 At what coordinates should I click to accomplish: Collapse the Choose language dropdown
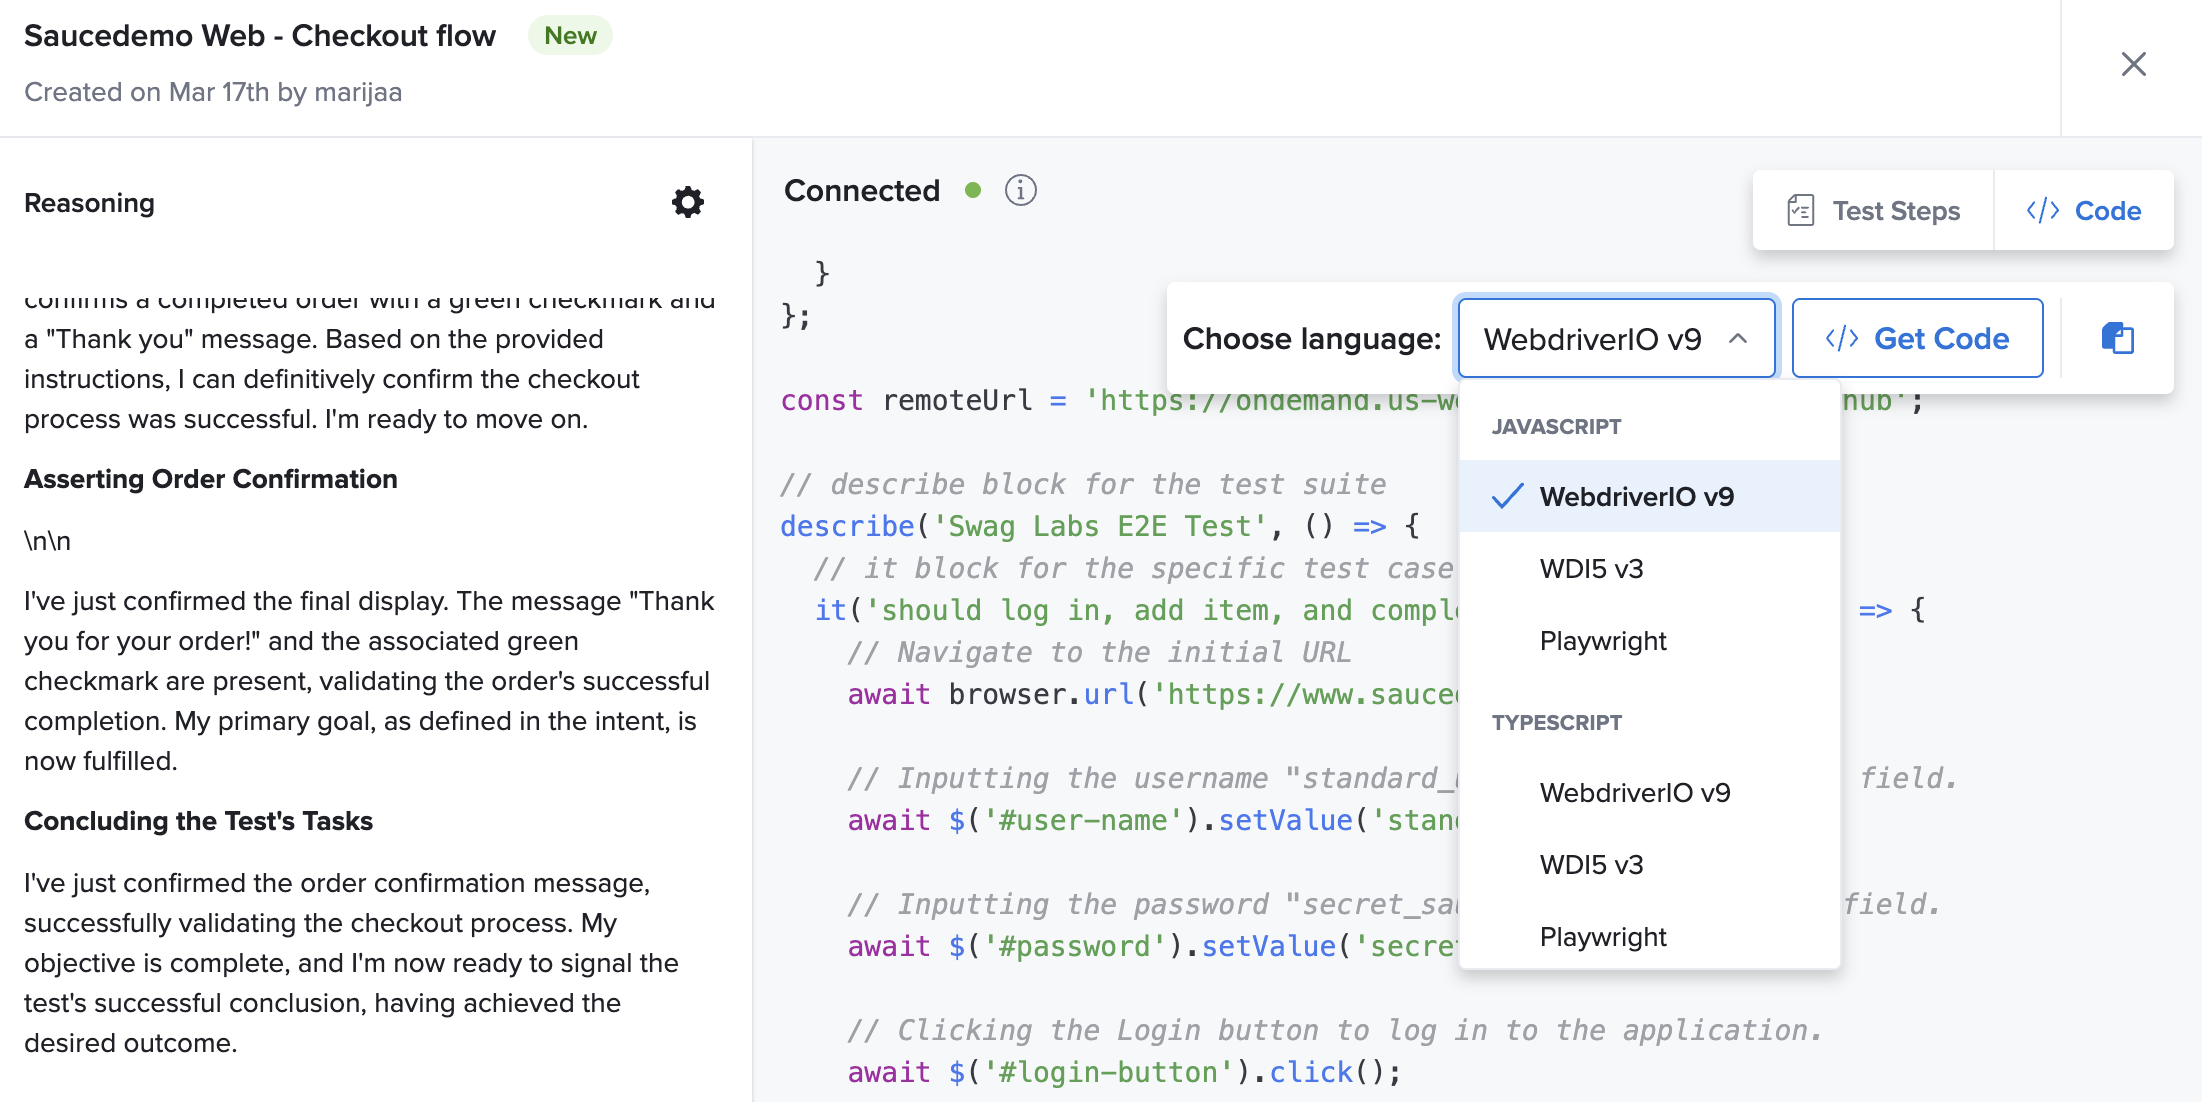pyautogui.click(x=1616, y=338)
